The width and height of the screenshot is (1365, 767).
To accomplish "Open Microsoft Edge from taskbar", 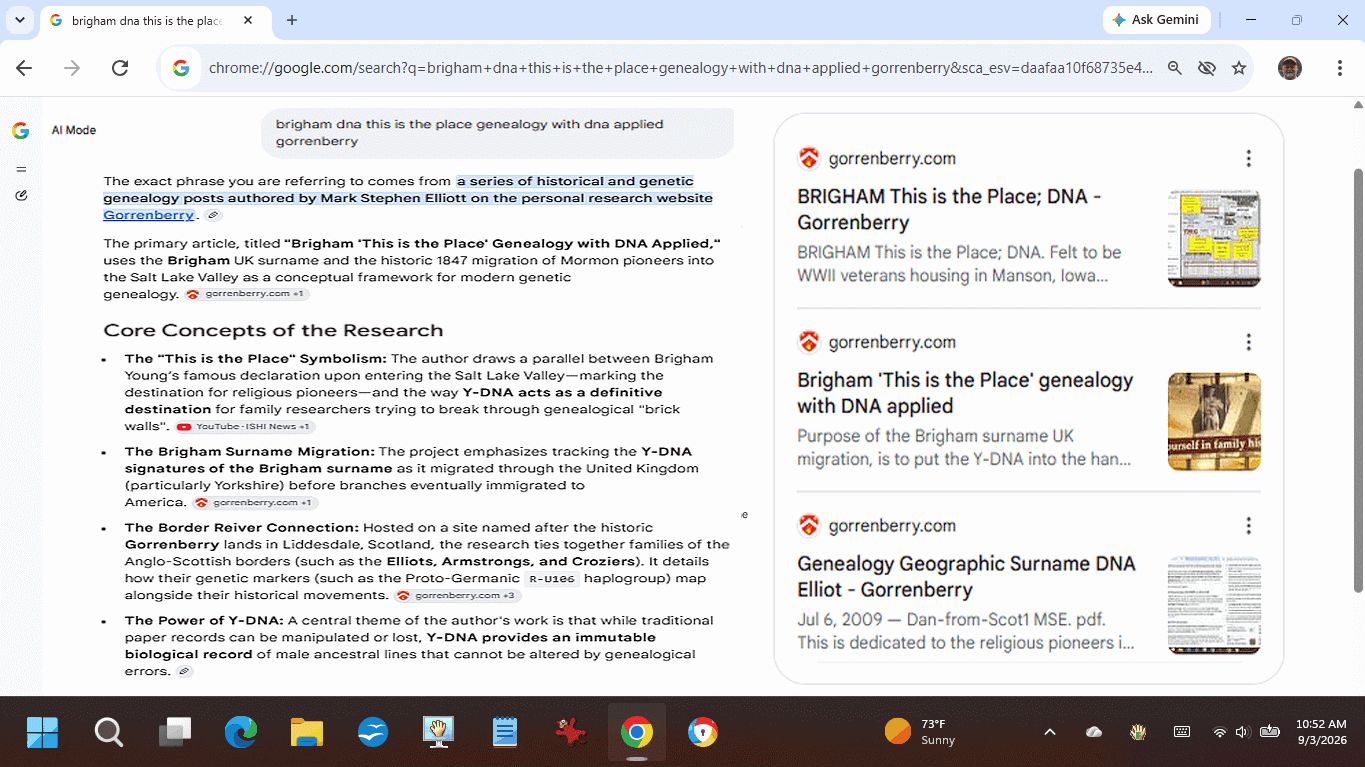I will click(x=241, y=733).
